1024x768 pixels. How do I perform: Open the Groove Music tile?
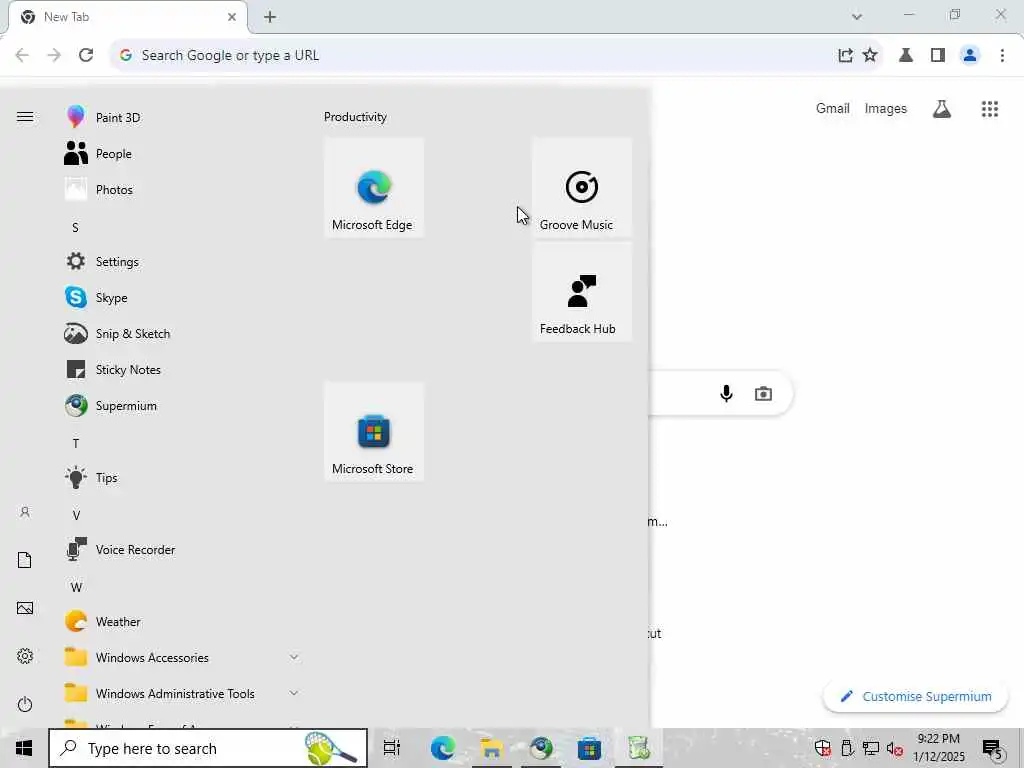click(582, 187)
